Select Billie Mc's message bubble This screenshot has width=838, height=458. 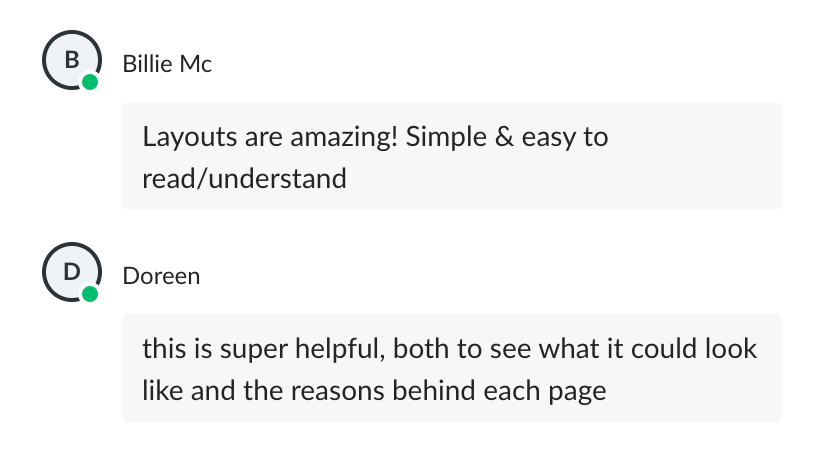pos(451,156)
